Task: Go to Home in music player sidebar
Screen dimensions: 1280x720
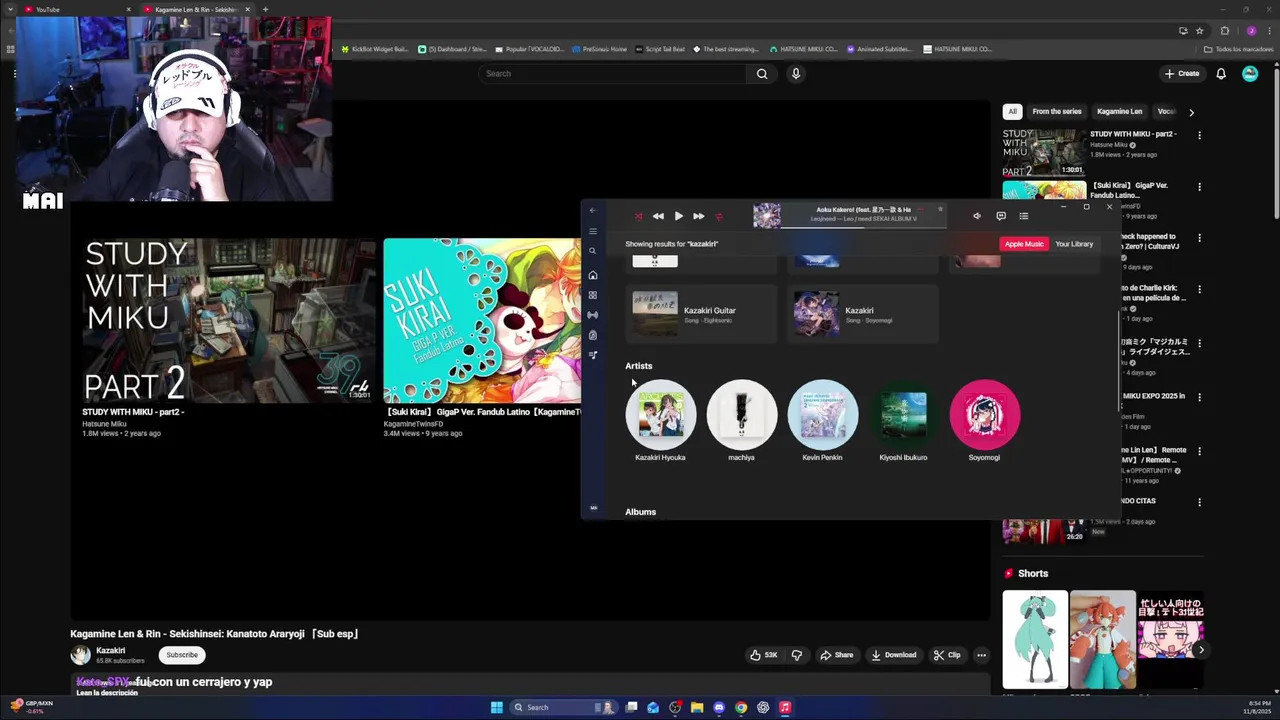Action: [x=592, y=275]
